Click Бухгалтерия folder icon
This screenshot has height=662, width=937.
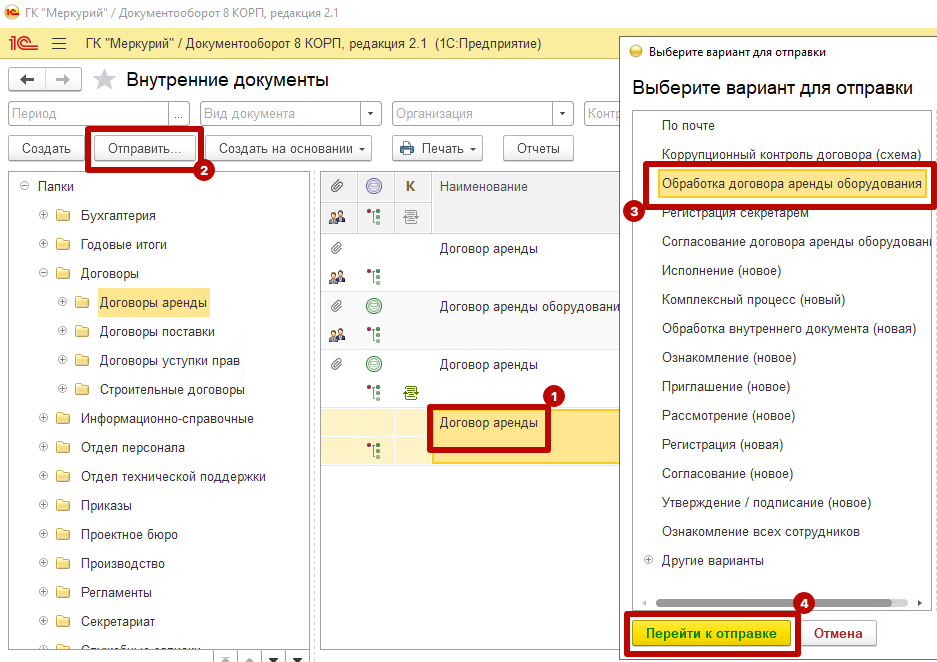click(x=63, y=215)
